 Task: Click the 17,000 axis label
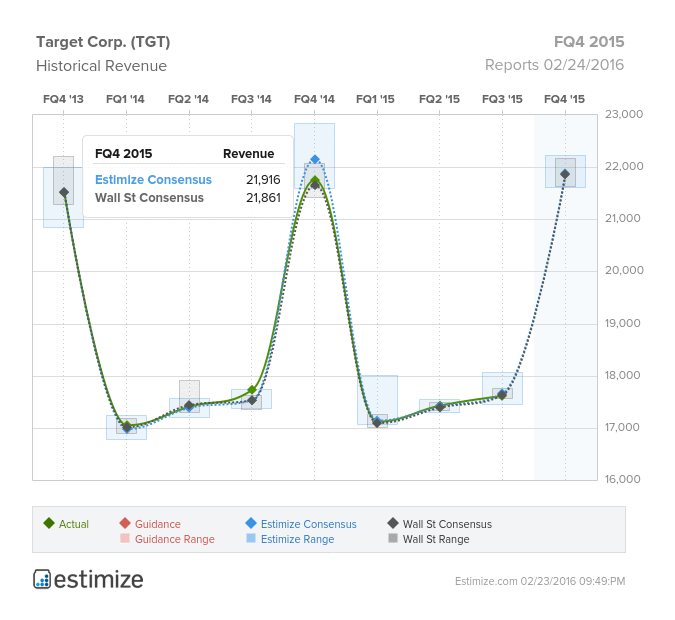(x=622, y=427)
